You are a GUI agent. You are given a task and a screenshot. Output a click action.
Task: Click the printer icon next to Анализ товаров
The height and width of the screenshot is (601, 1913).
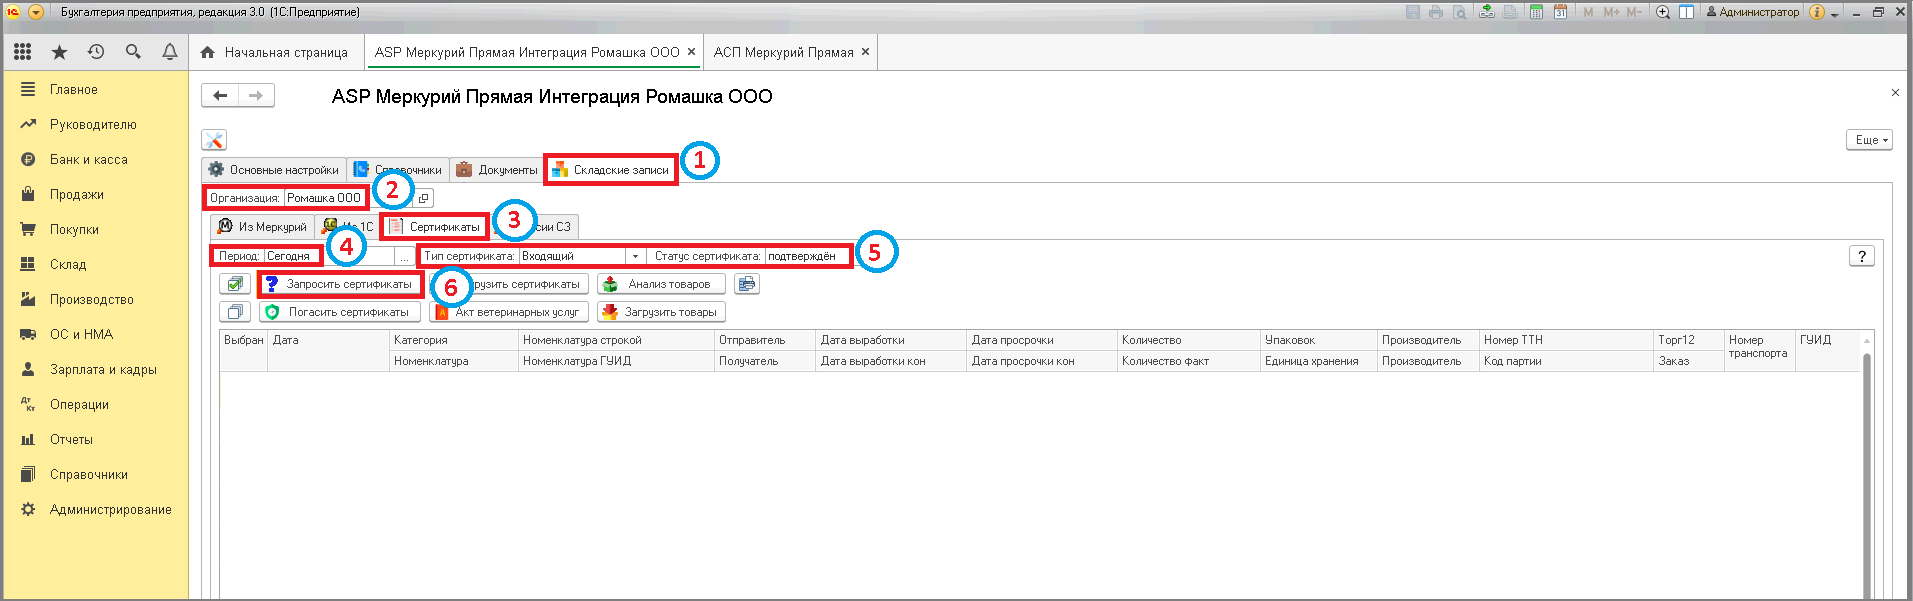[x=747, y=284]
